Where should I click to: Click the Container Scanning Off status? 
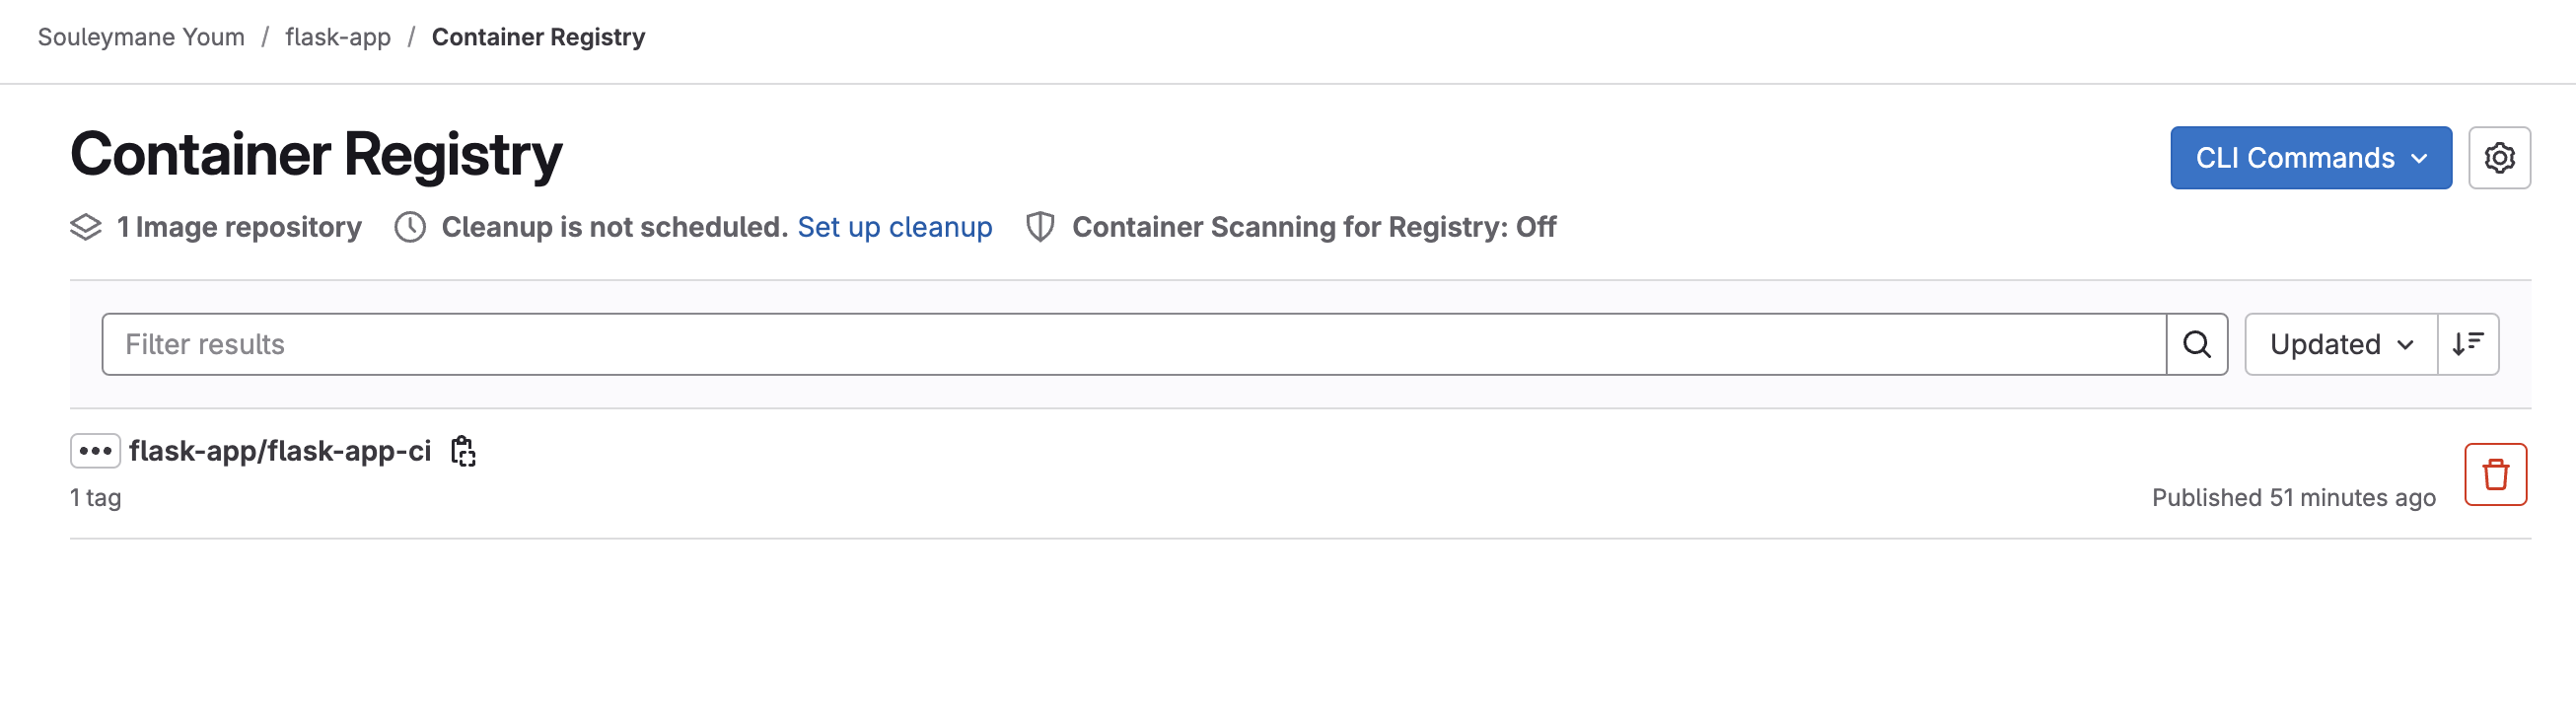click(x=1313, y=227)
